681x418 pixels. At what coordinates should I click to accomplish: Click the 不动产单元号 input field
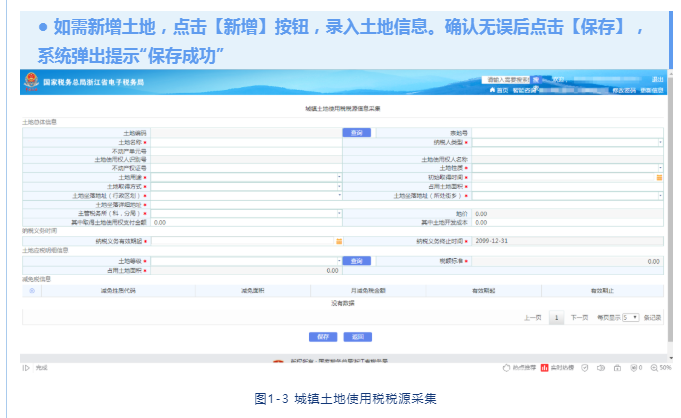246,151
